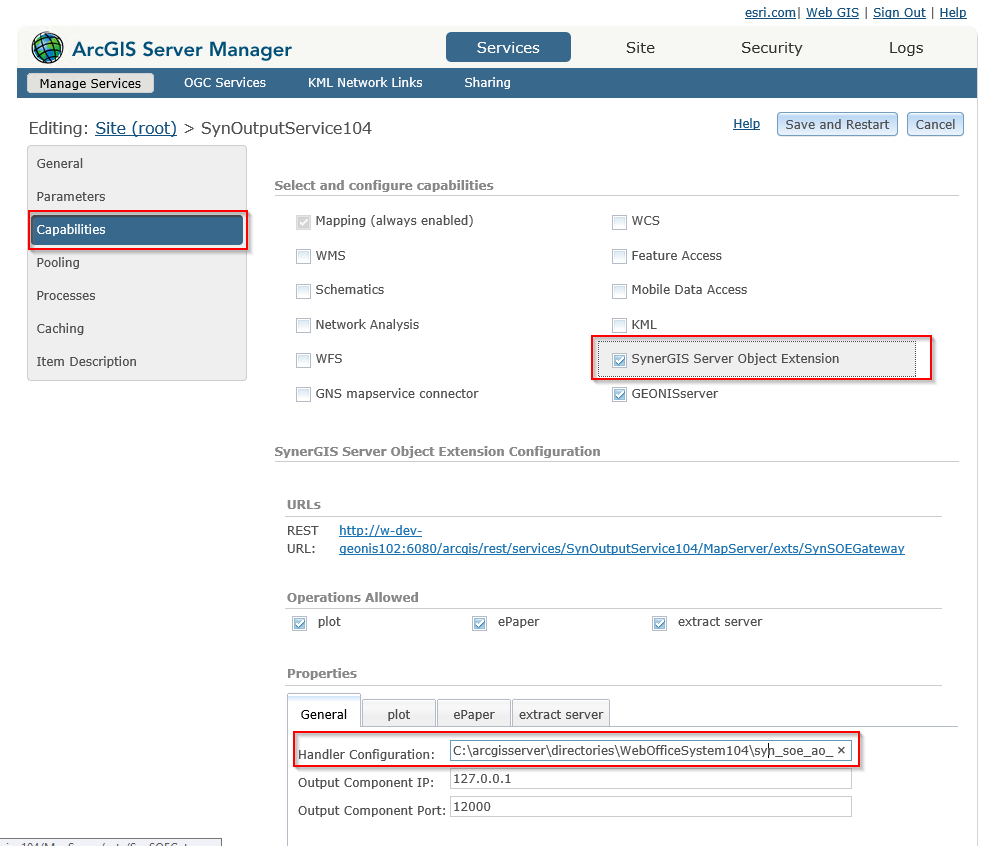
Task: Open the Logs section
Action: 905,47
